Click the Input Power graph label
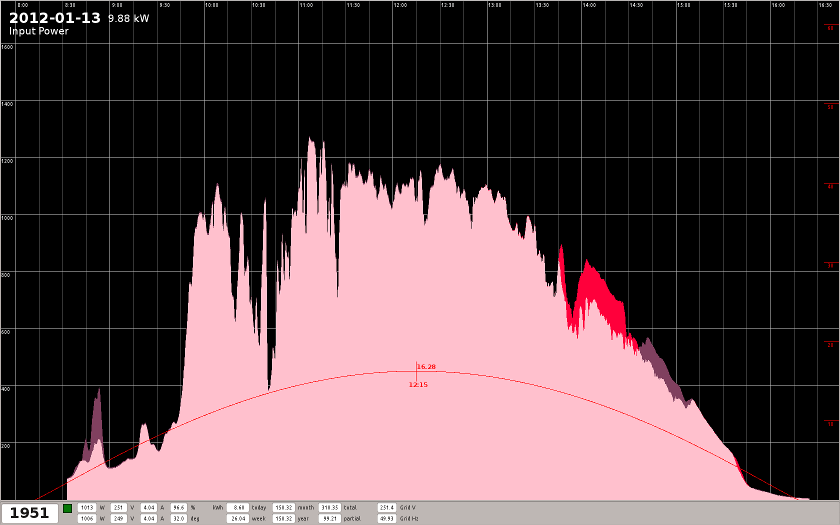Viewport: 840px width, 525px height. pos(39,31)
